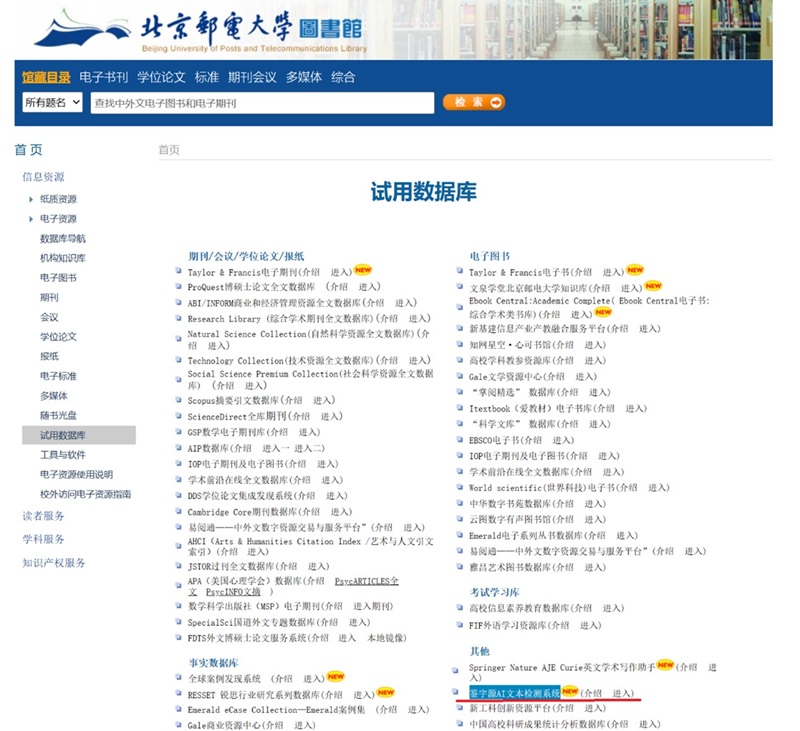This screenshot has height=731, width=800.
Task: Expand the 纸质资源 sidebar arrow
Action: pos(31,199)
